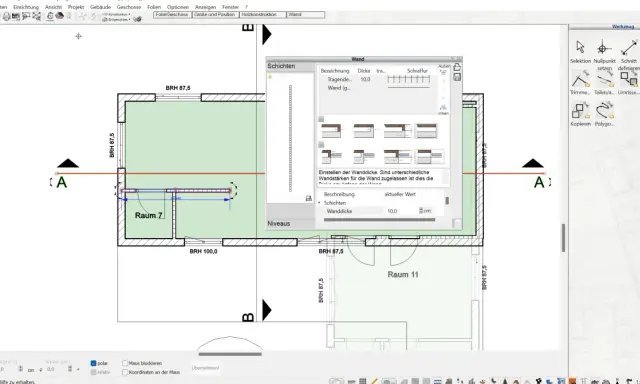Screen dimensions: 640x384
Task: Open the Ansicht menu
Action: (x=53, y=7)
